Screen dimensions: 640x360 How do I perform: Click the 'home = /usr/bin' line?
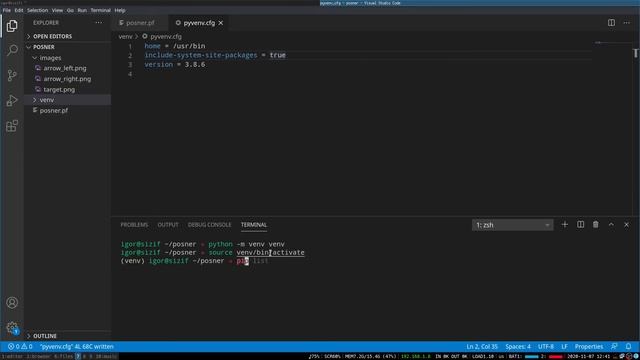[x=175, y=46]
